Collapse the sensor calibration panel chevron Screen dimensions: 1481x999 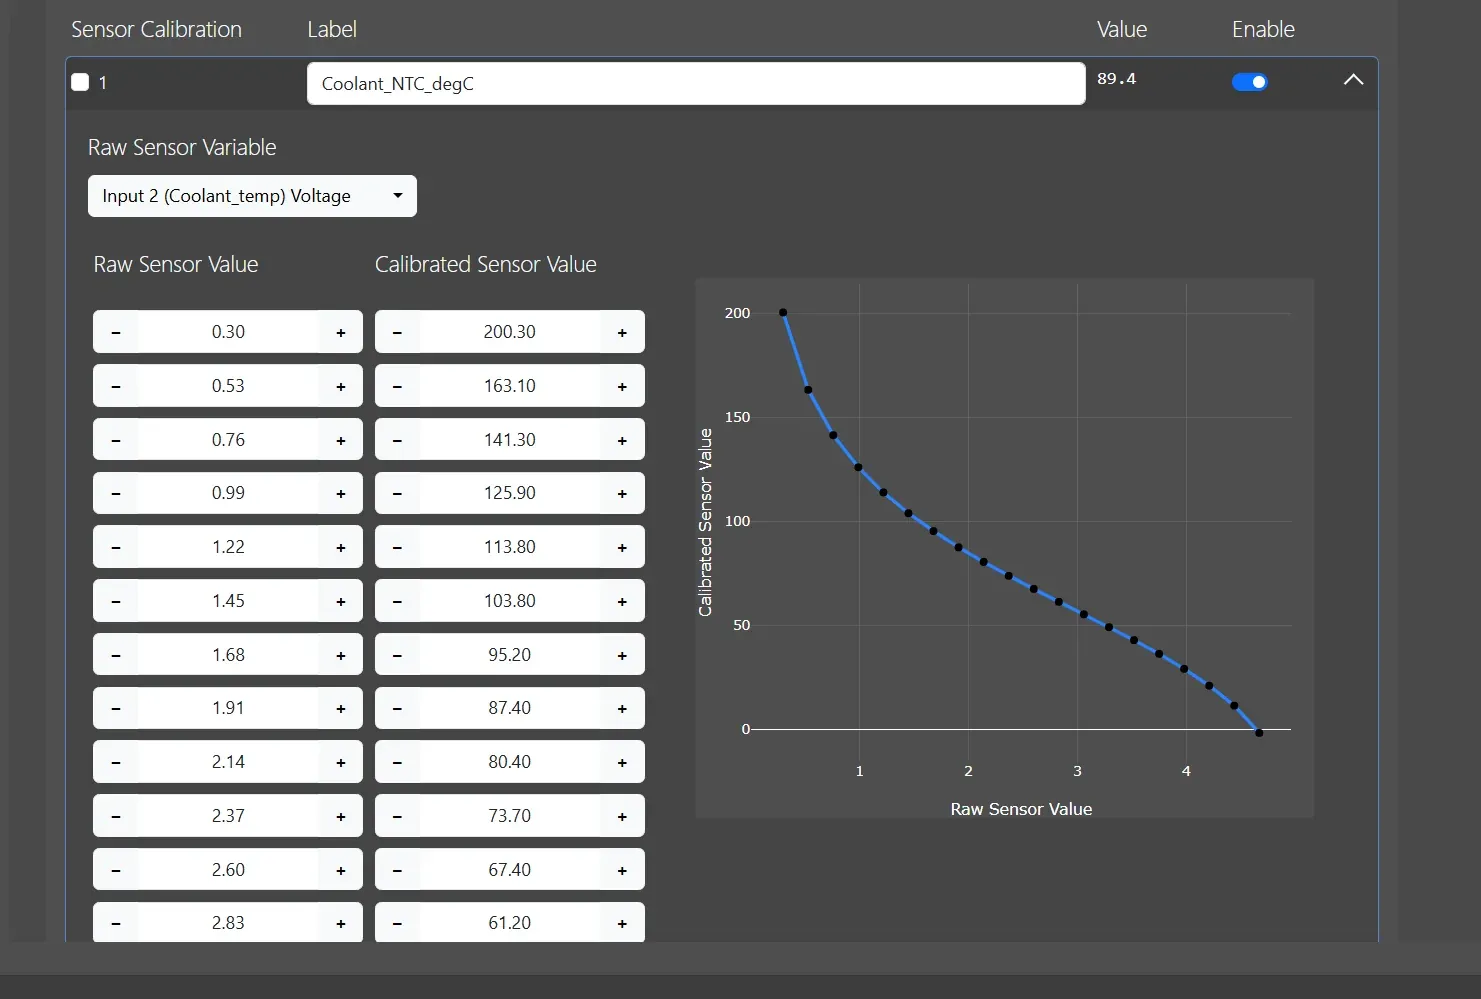point(1353,80)
